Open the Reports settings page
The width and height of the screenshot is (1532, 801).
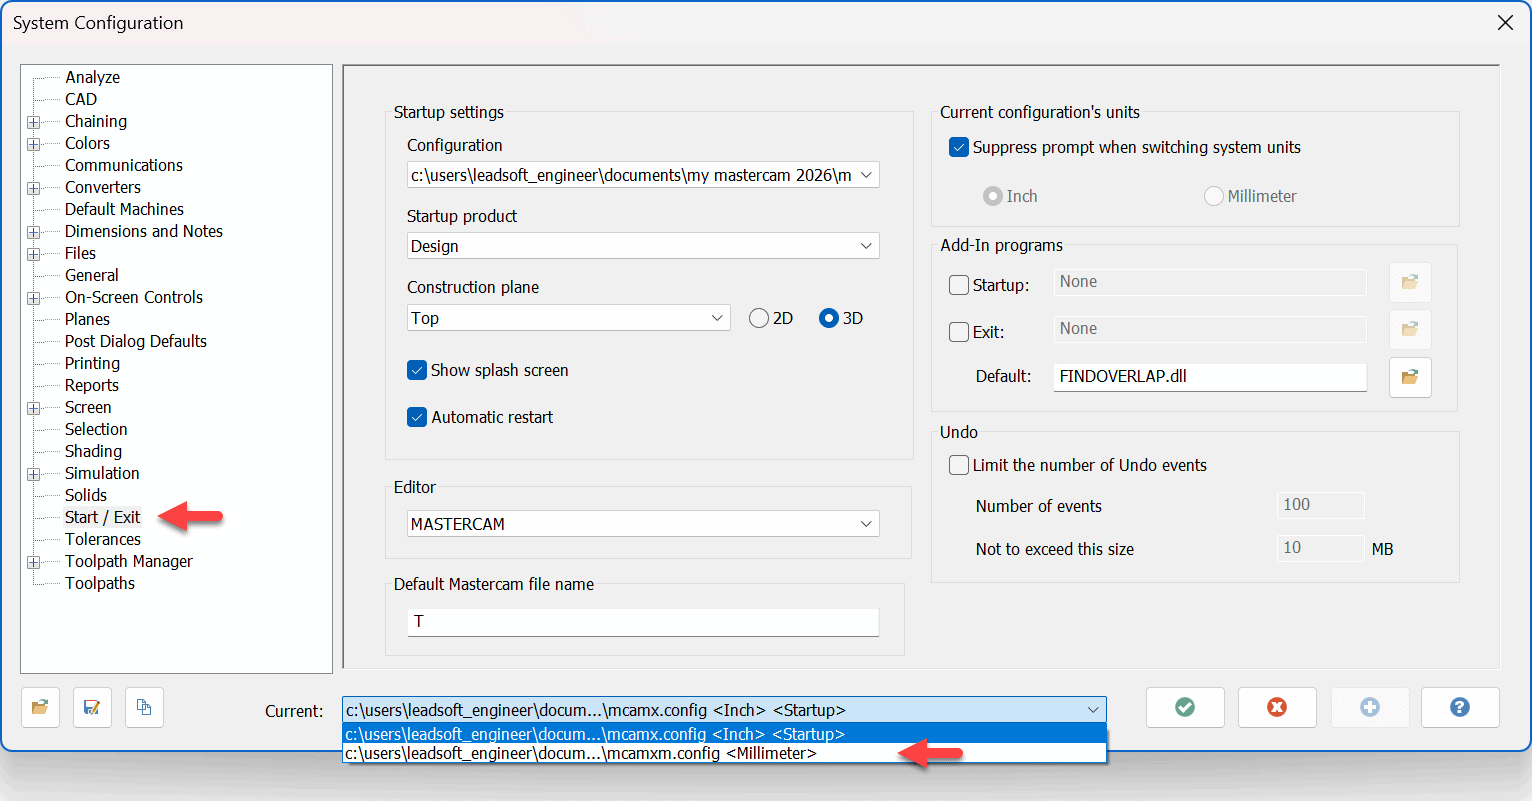click(91, 385)
